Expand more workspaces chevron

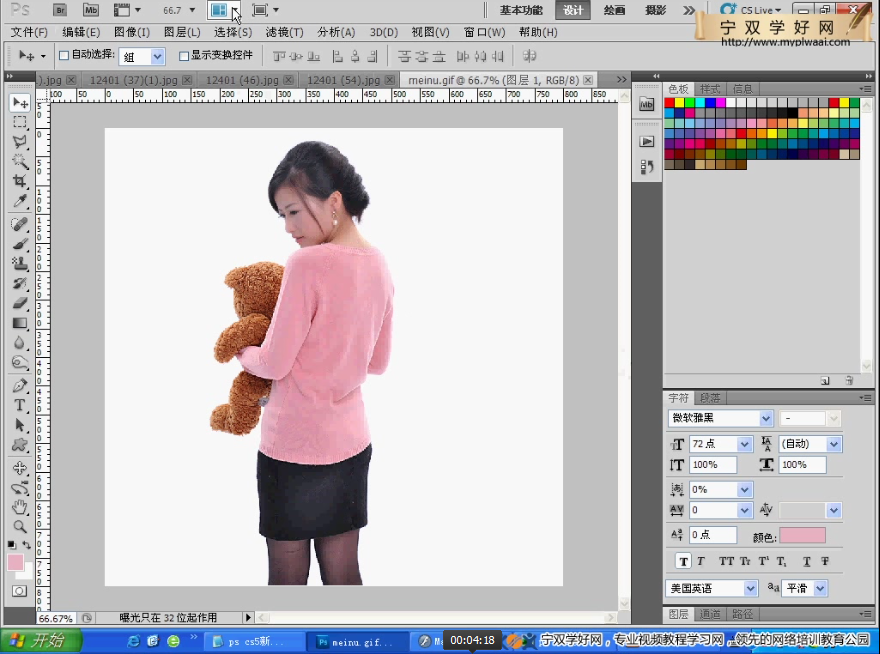[689, 10]
